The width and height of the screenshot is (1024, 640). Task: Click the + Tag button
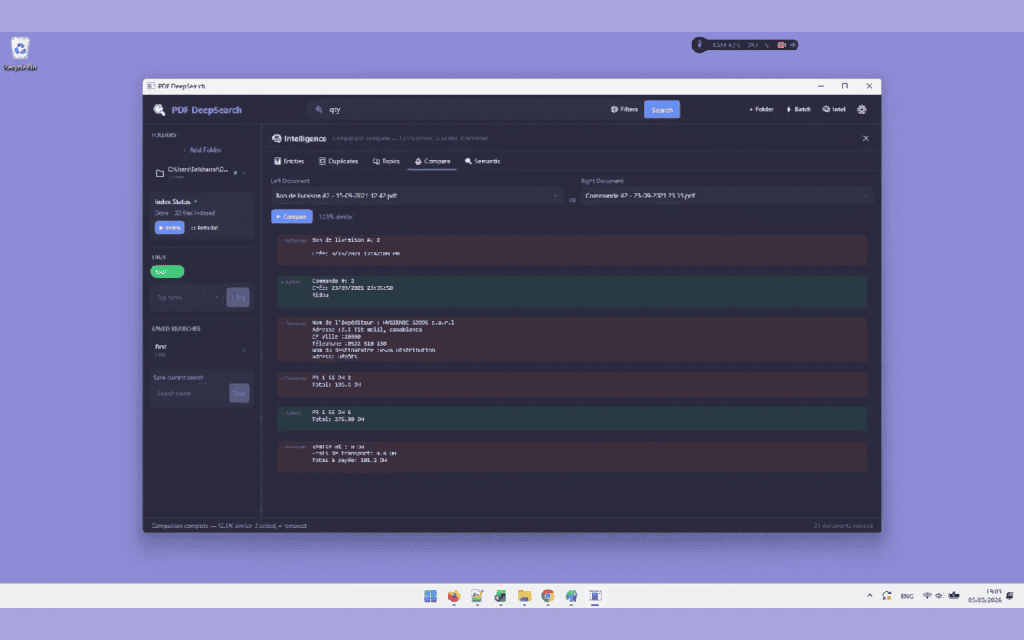coord(238,297)
